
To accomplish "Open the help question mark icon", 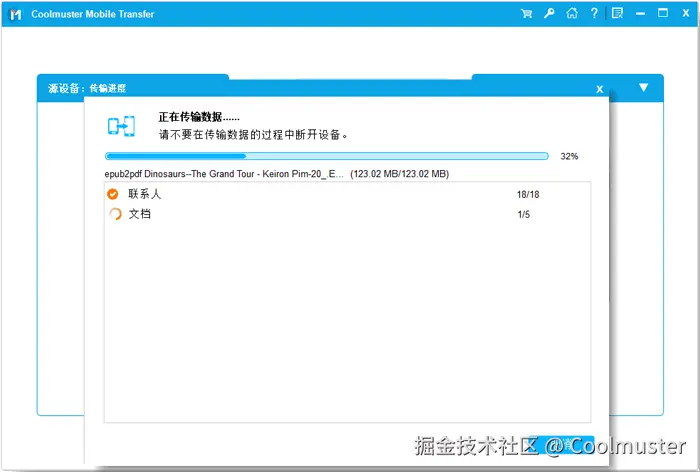I will 594,13.
